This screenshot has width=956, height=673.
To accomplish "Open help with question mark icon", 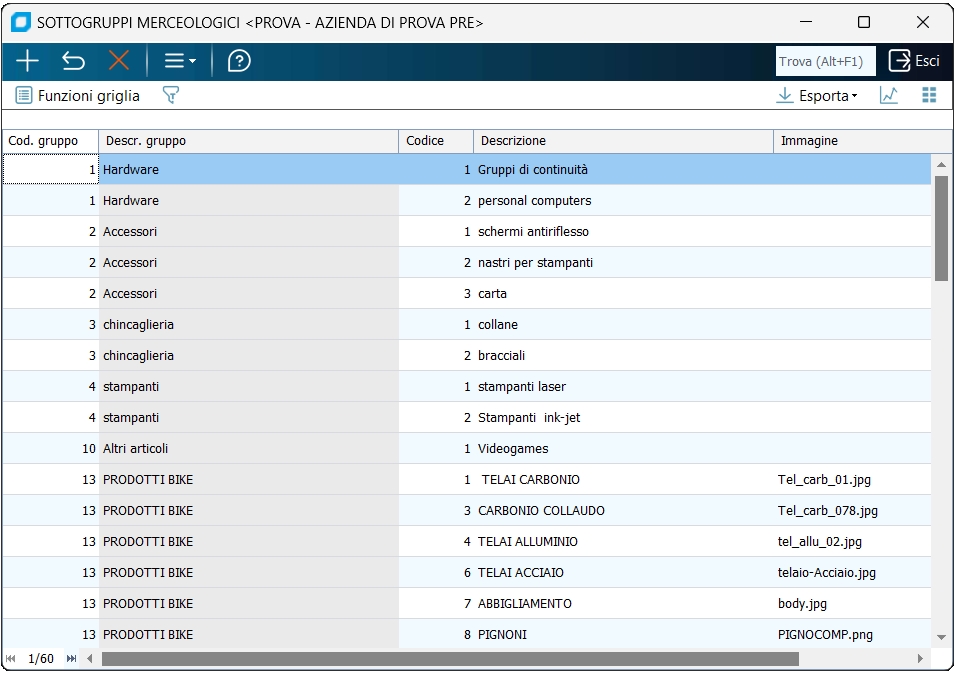I will (x=239, y=61).
